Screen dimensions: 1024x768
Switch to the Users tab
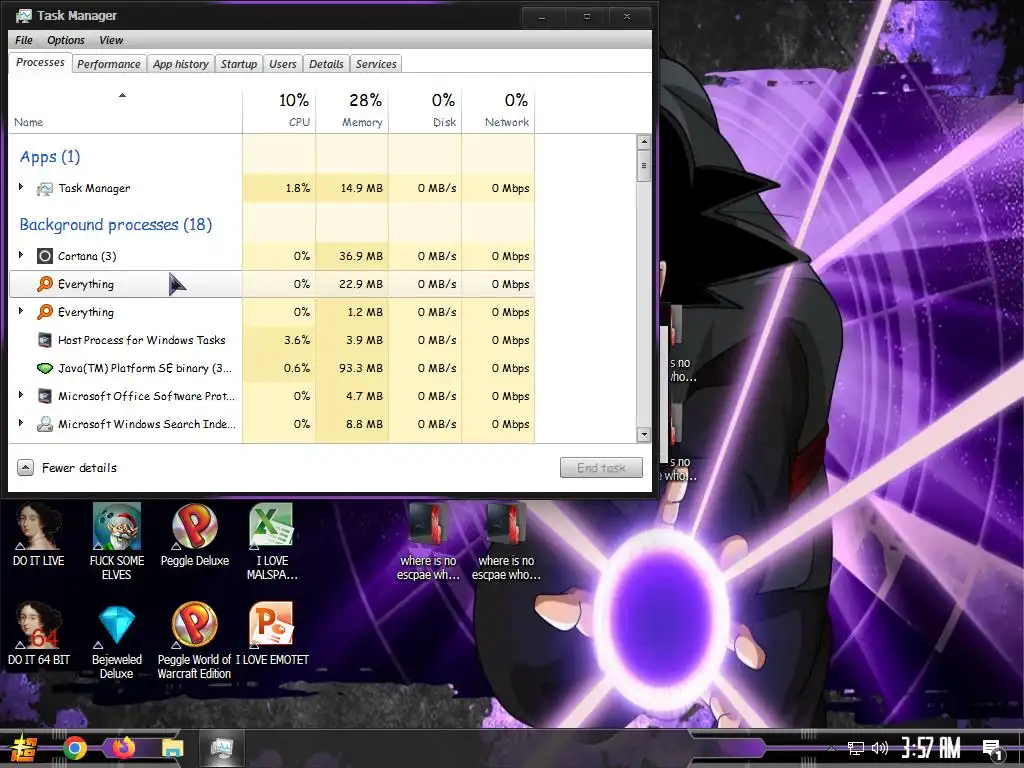click(x=283, y=64)
